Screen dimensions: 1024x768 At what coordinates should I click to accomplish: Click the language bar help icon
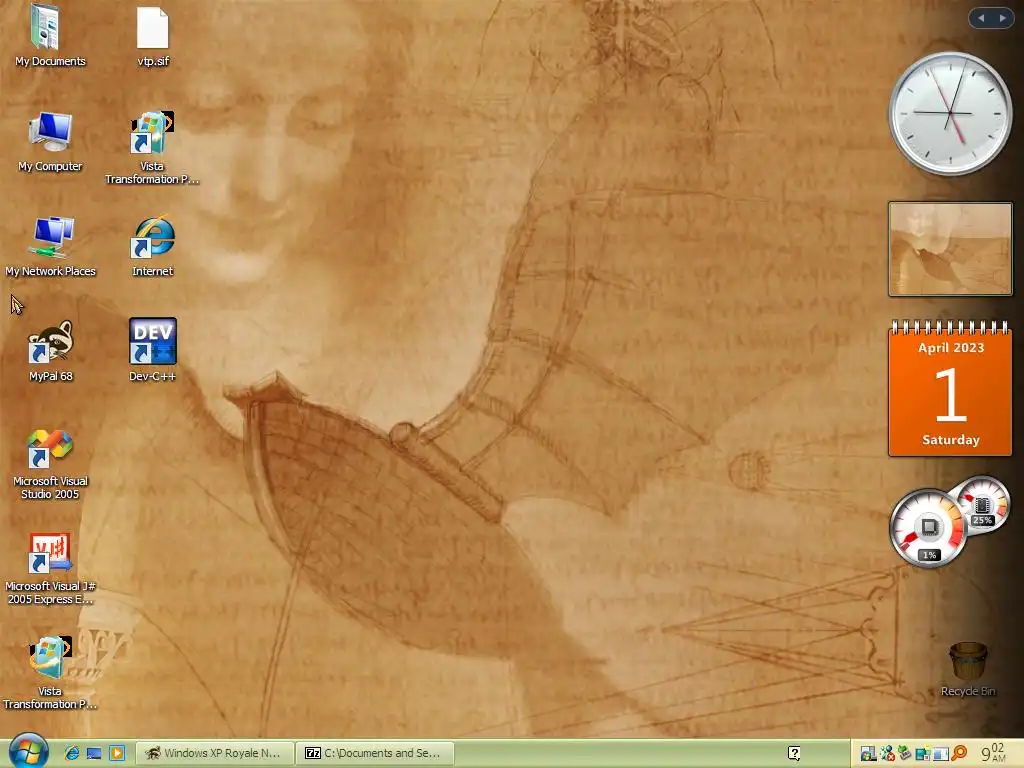(794, 753)
